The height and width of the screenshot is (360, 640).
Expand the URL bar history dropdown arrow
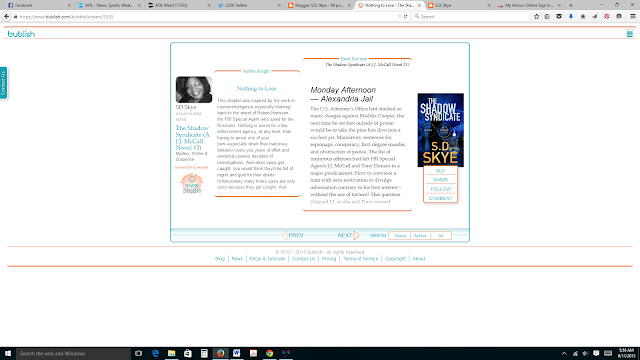coord(399,16)
